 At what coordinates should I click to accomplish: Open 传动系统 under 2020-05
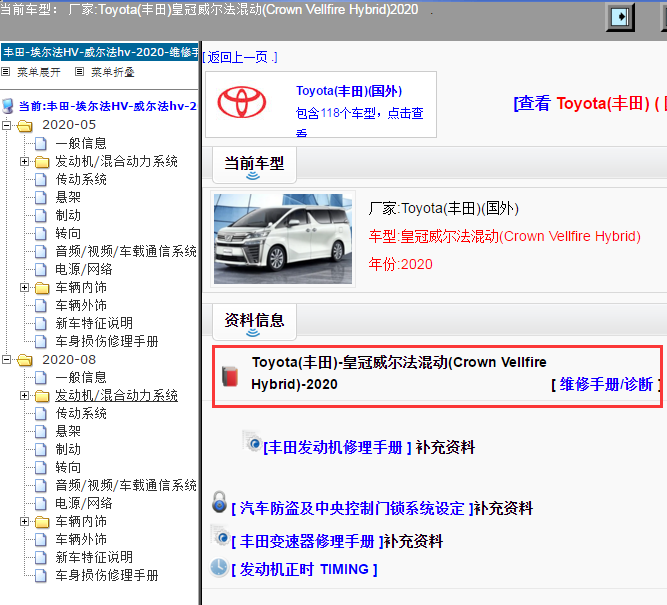pos(81,180)
